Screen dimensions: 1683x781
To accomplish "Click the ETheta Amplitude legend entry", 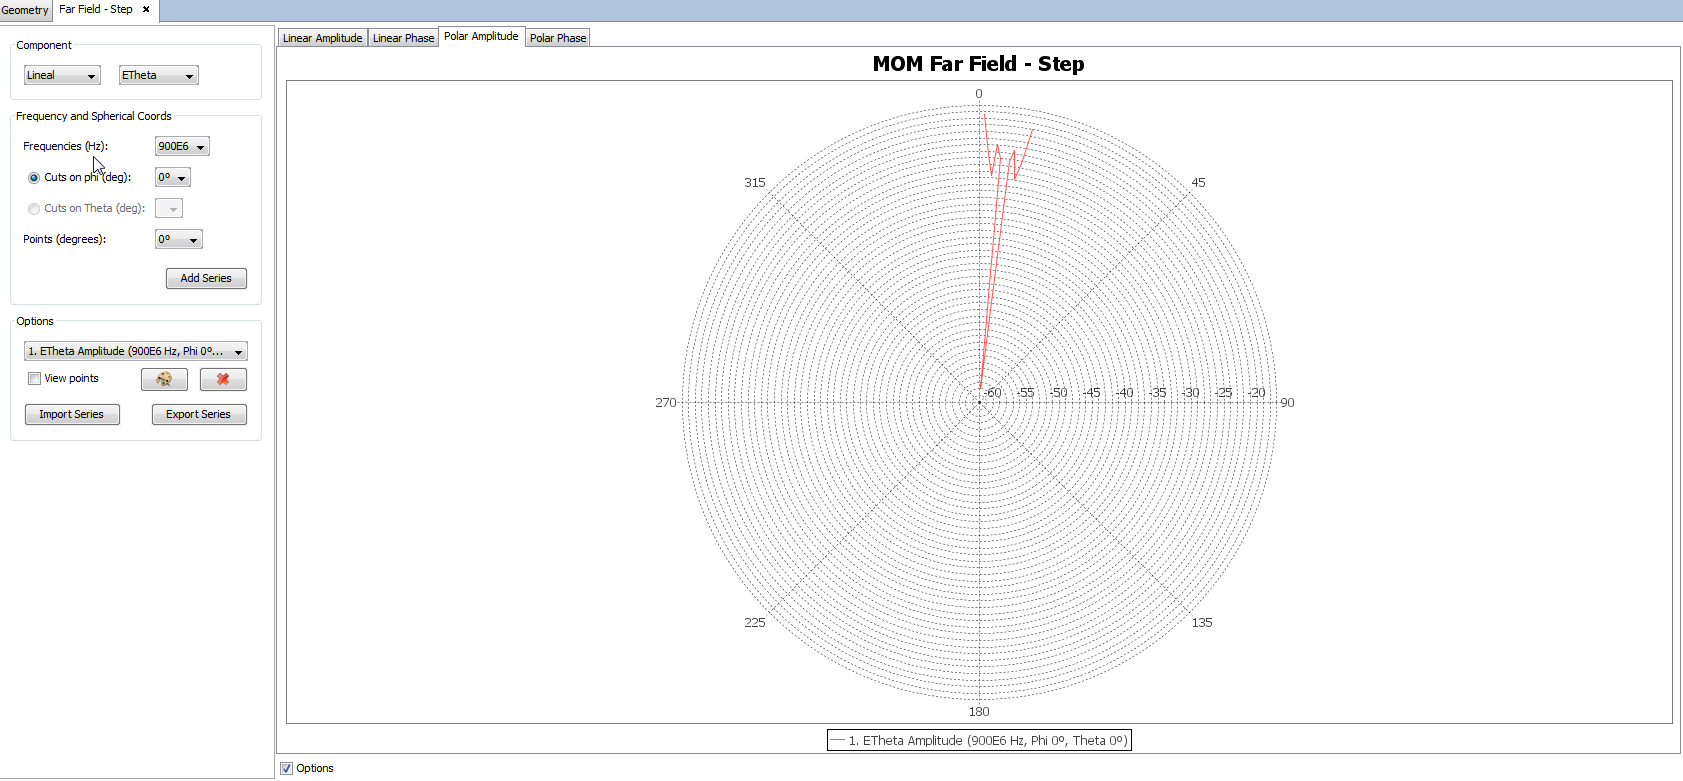I will pyautogui.click(x=979, y=741).
